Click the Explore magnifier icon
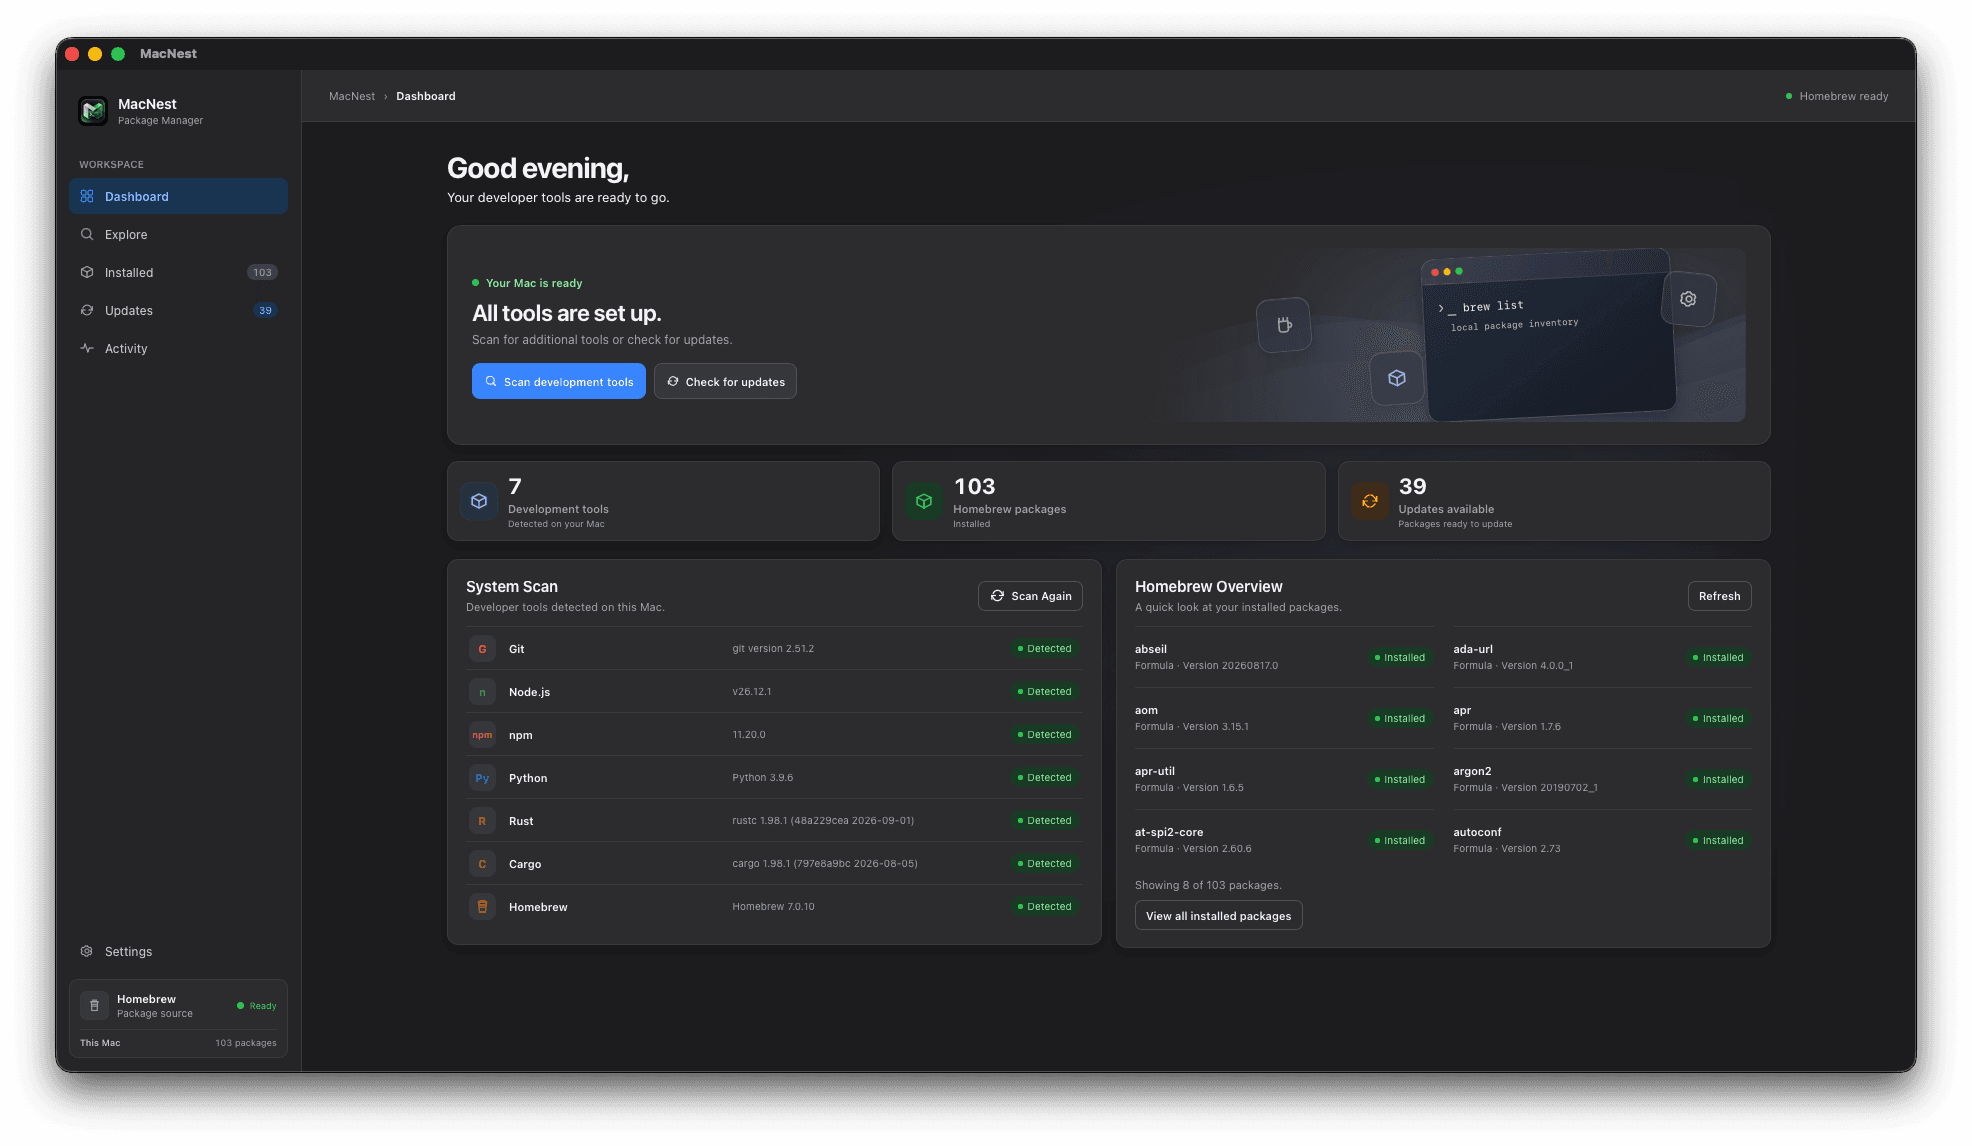Screen dimensions: 1972x1146 (x=87, y=234)
